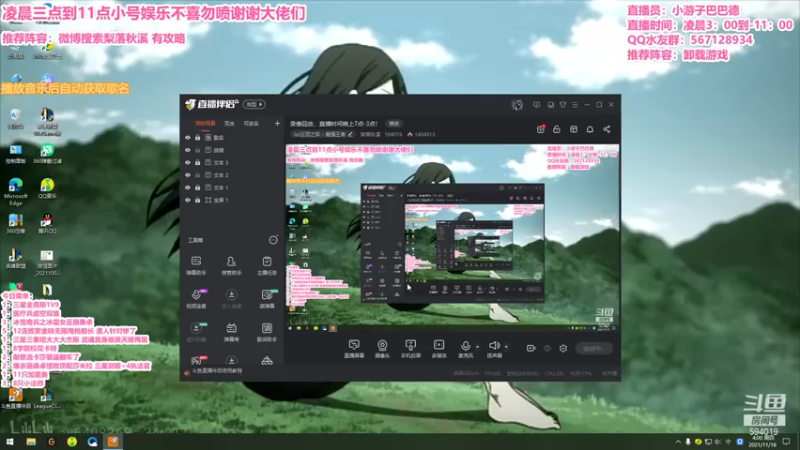Click the orange 直播伴侣 taskbar icon
The height and width of the screenshot is (450, 800).
coord(113,442)
